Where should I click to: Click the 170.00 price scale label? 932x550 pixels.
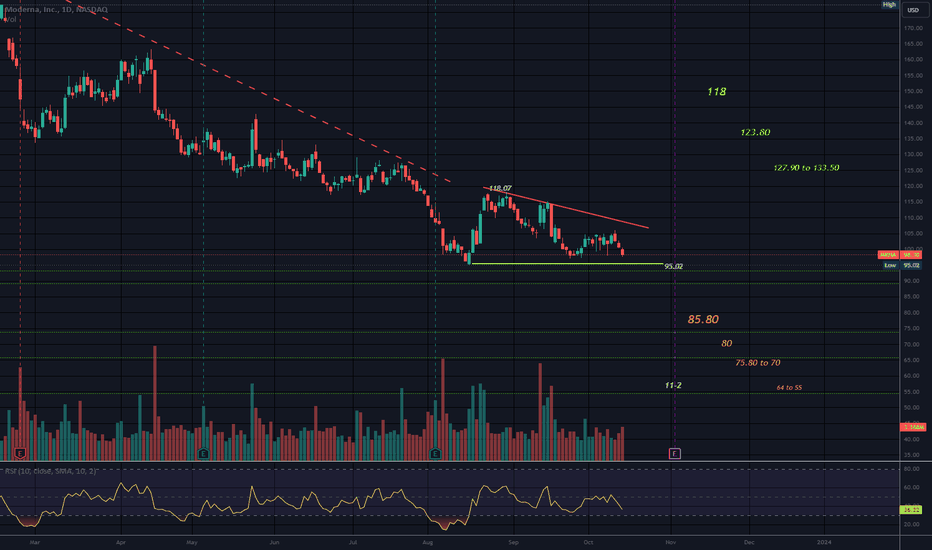[912, 28]
